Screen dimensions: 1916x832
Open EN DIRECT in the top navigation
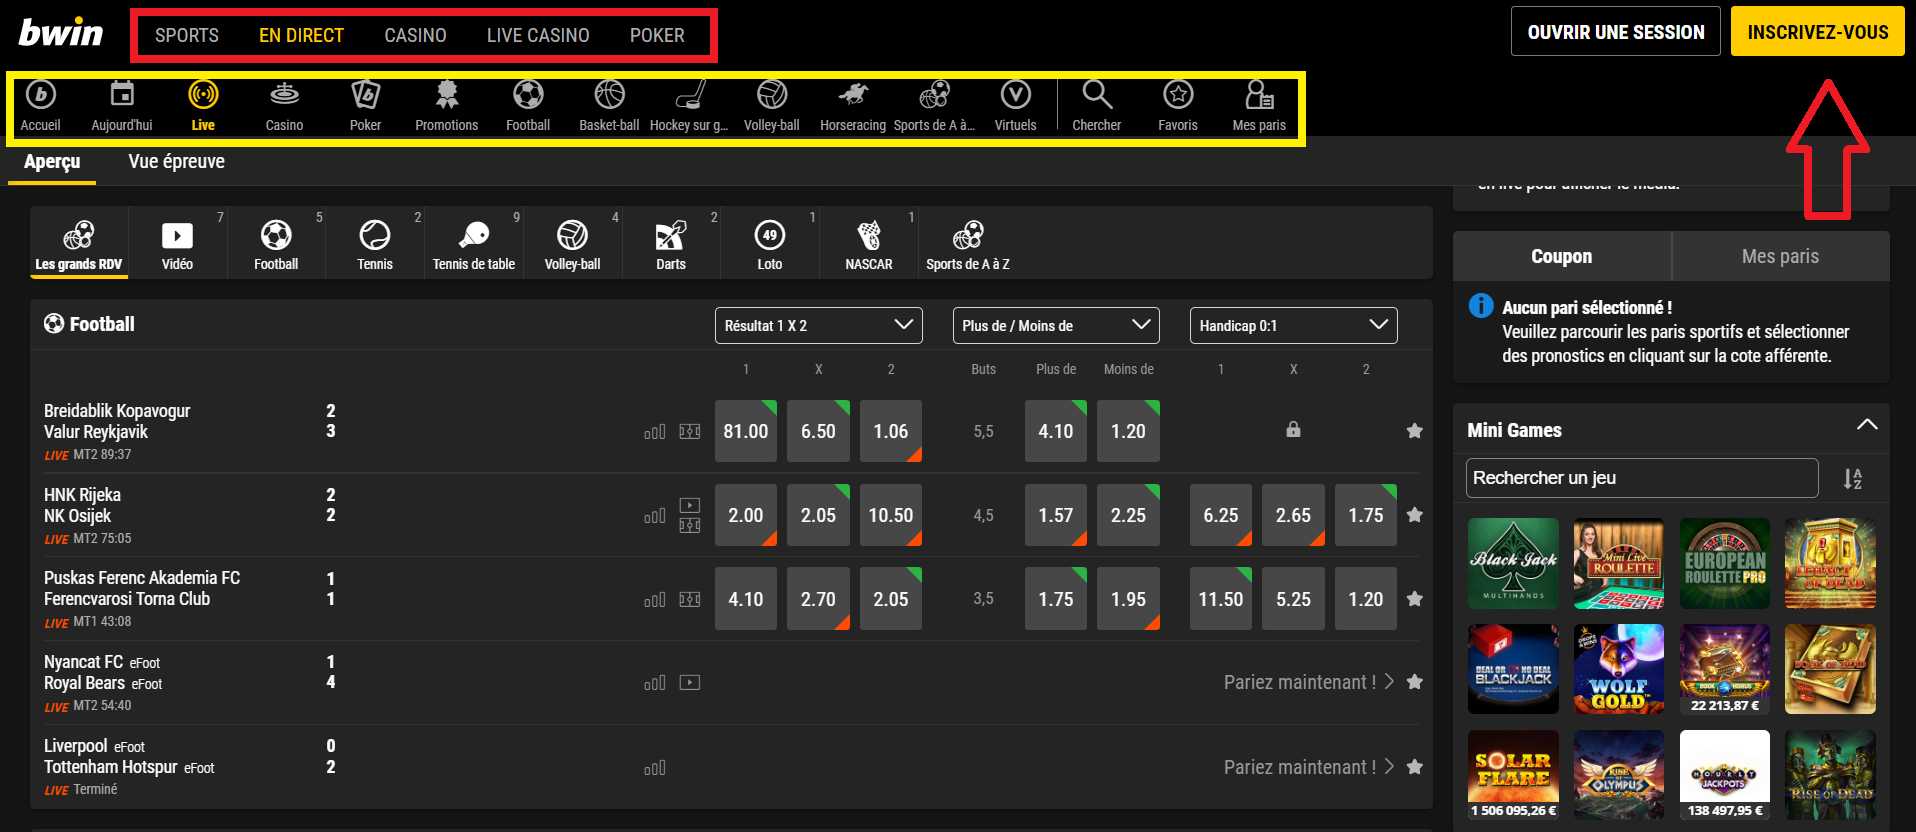(x=301, y=35)
